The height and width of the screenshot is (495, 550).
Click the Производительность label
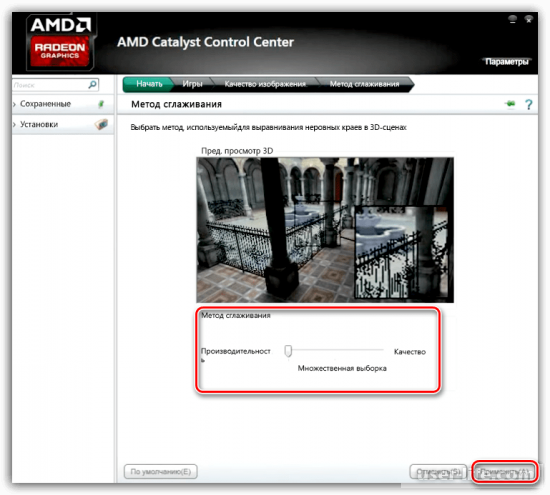235,354
